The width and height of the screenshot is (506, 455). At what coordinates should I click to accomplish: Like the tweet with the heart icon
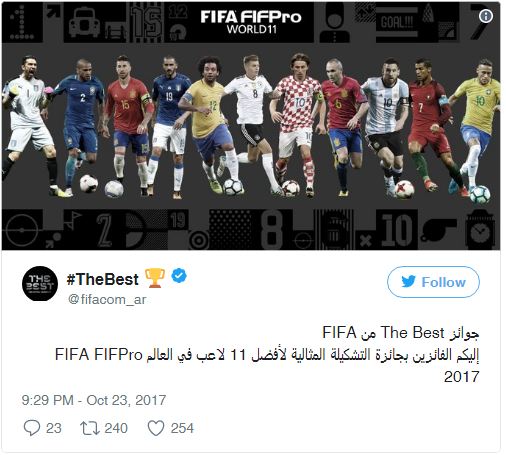pyautogui.click(x=156, y=428)
